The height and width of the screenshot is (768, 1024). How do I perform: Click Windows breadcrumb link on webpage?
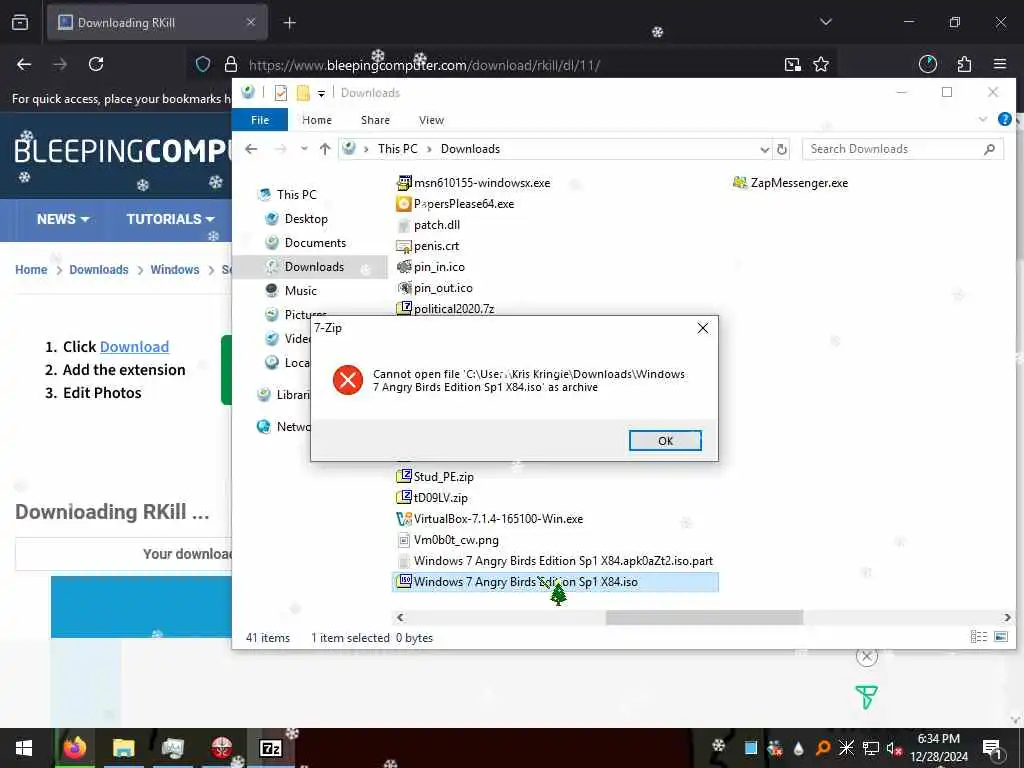tap(174, 270)
